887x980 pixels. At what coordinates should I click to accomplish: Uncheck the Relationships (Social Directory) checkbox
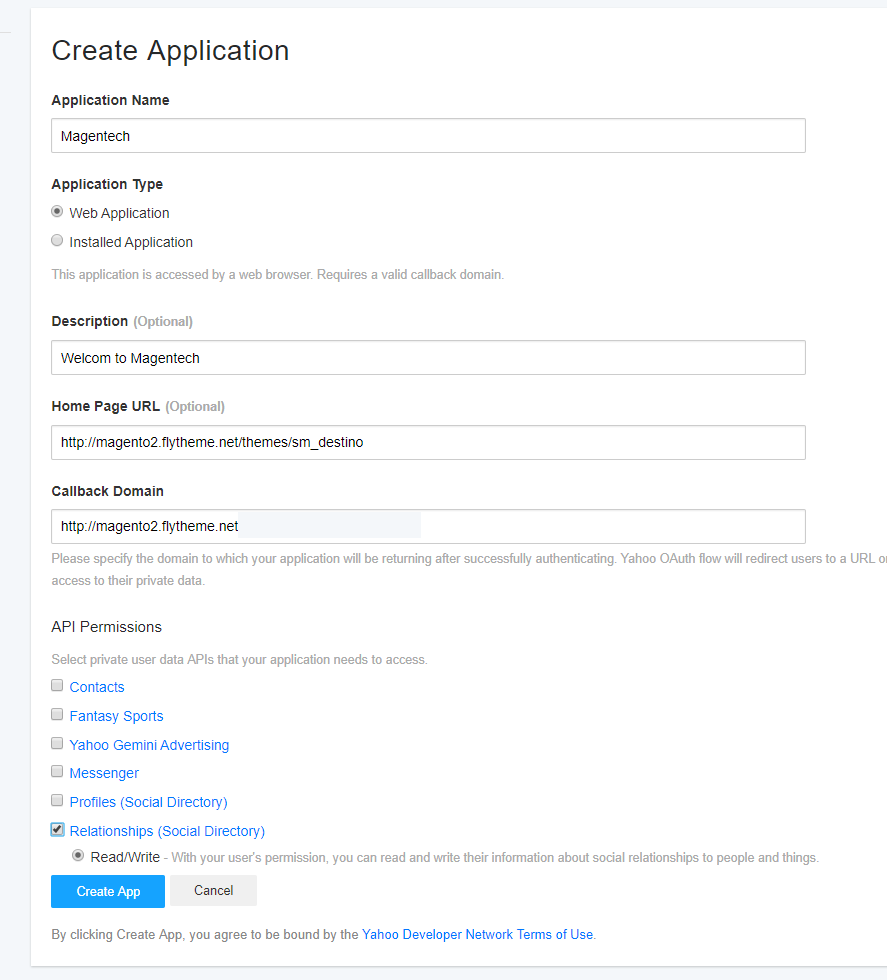pyautogui.click(x=57, y=829)
